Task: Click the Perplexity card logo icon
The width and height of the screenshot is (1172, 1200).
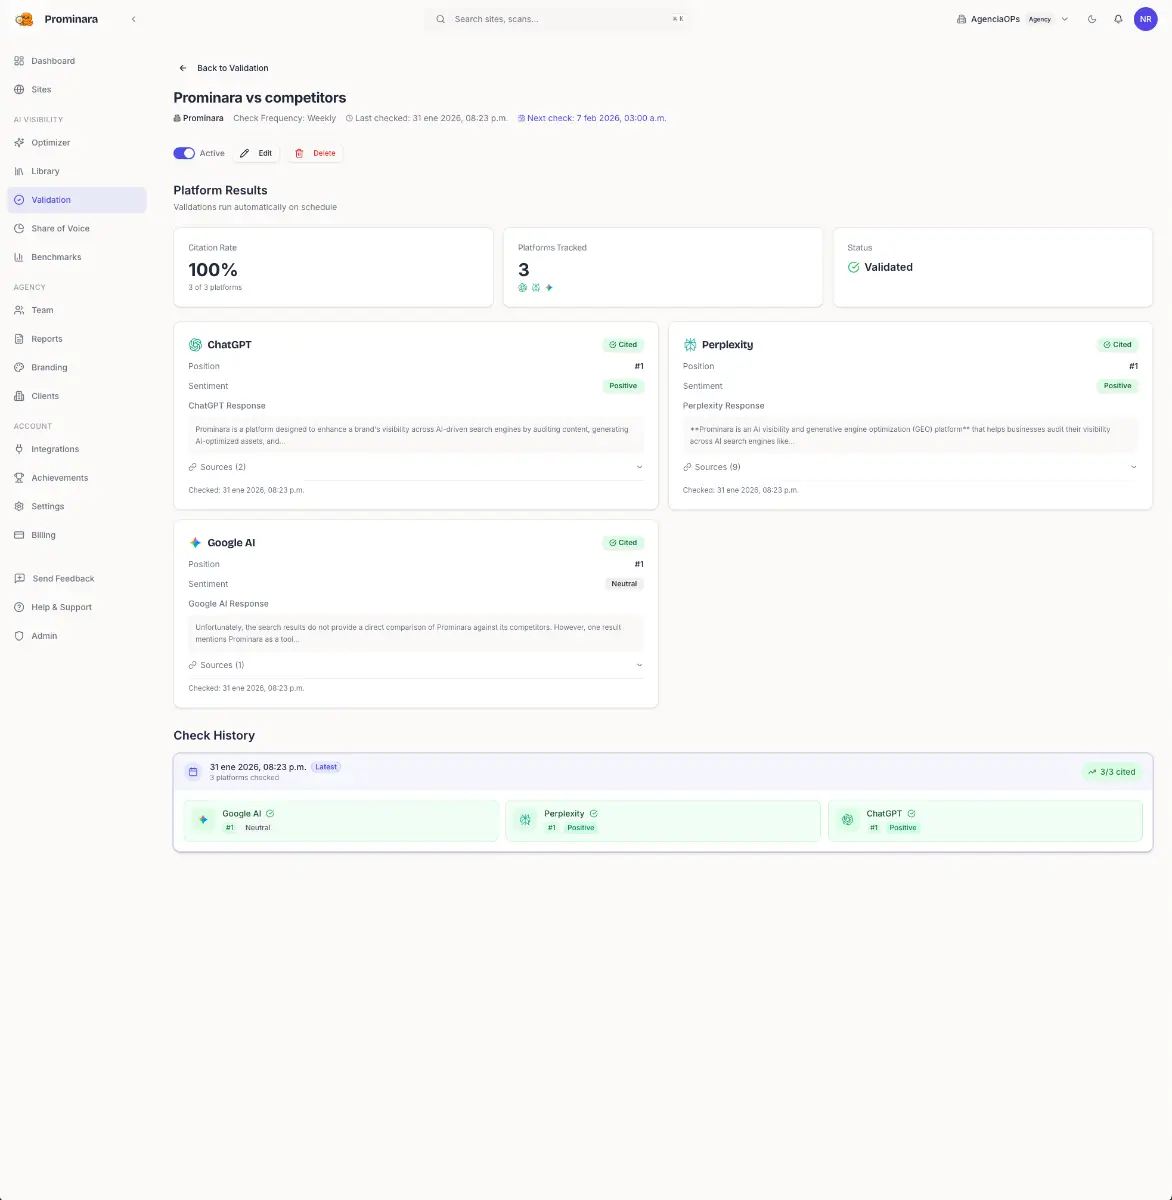Action: pyautogui.click(x=690, y=344)
